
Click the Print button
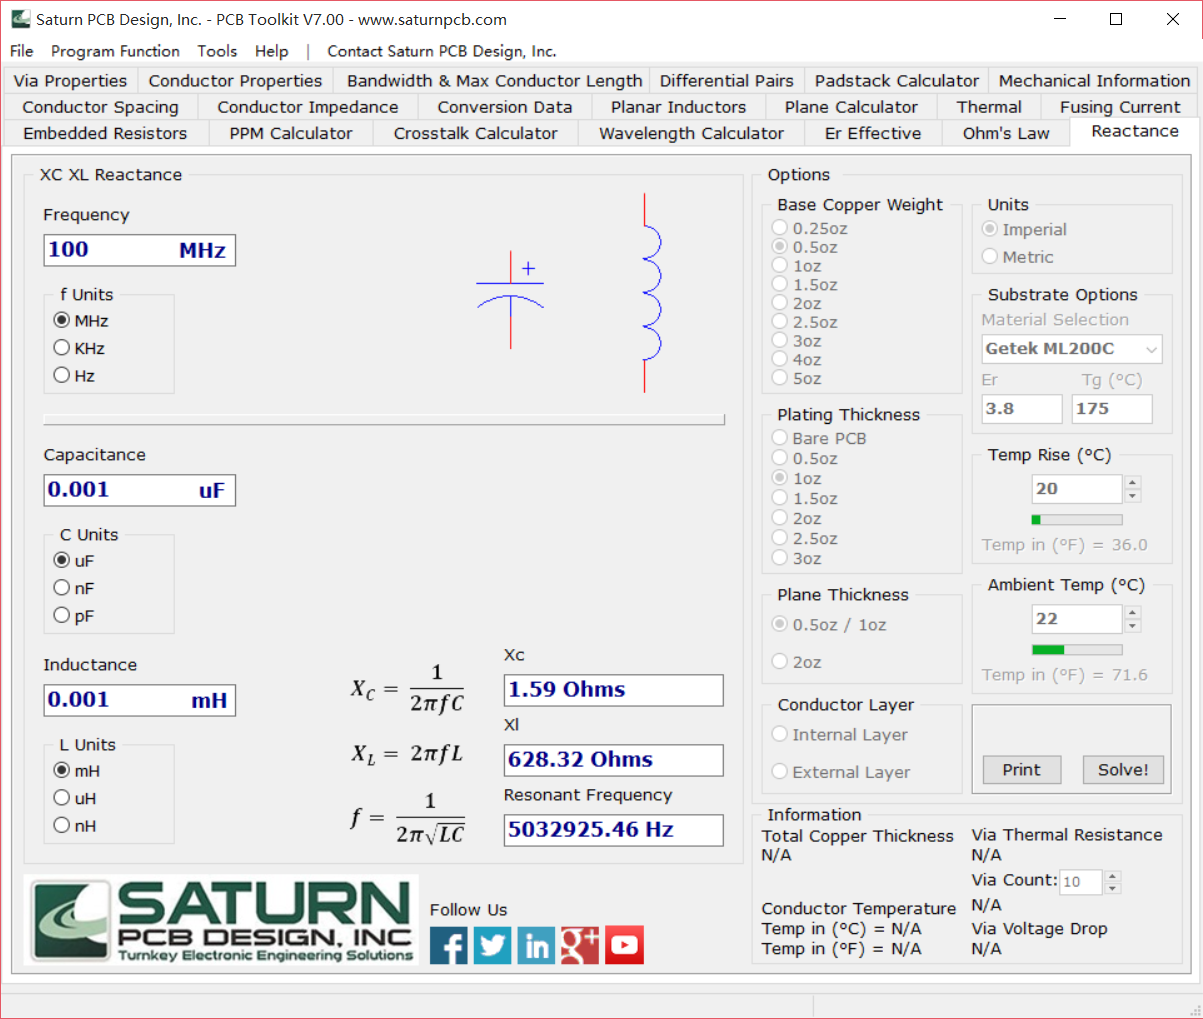(1021, 769)
